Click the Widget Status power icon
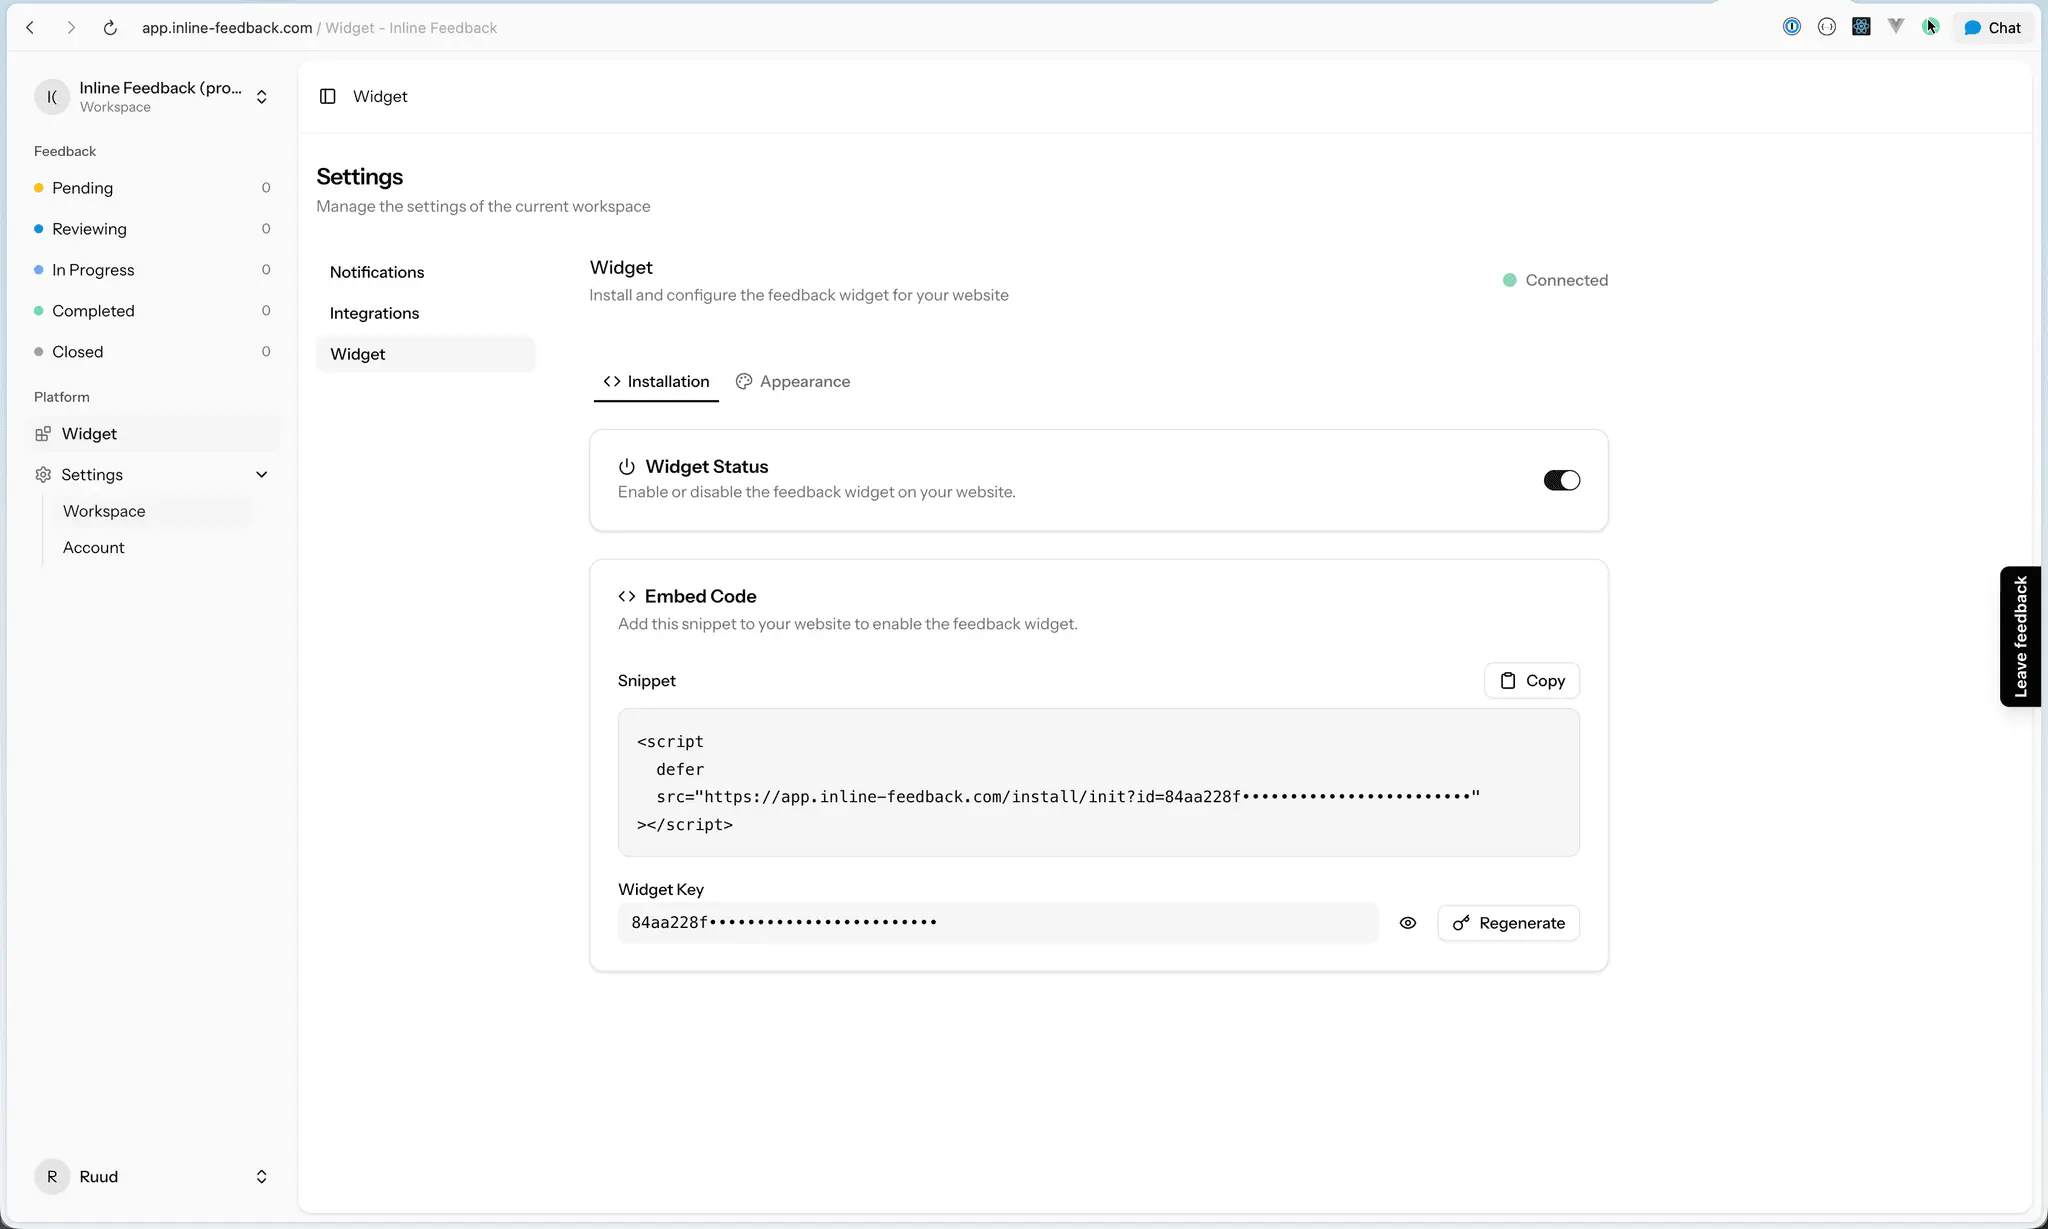2048x1229 pixels. click(627, 467)
